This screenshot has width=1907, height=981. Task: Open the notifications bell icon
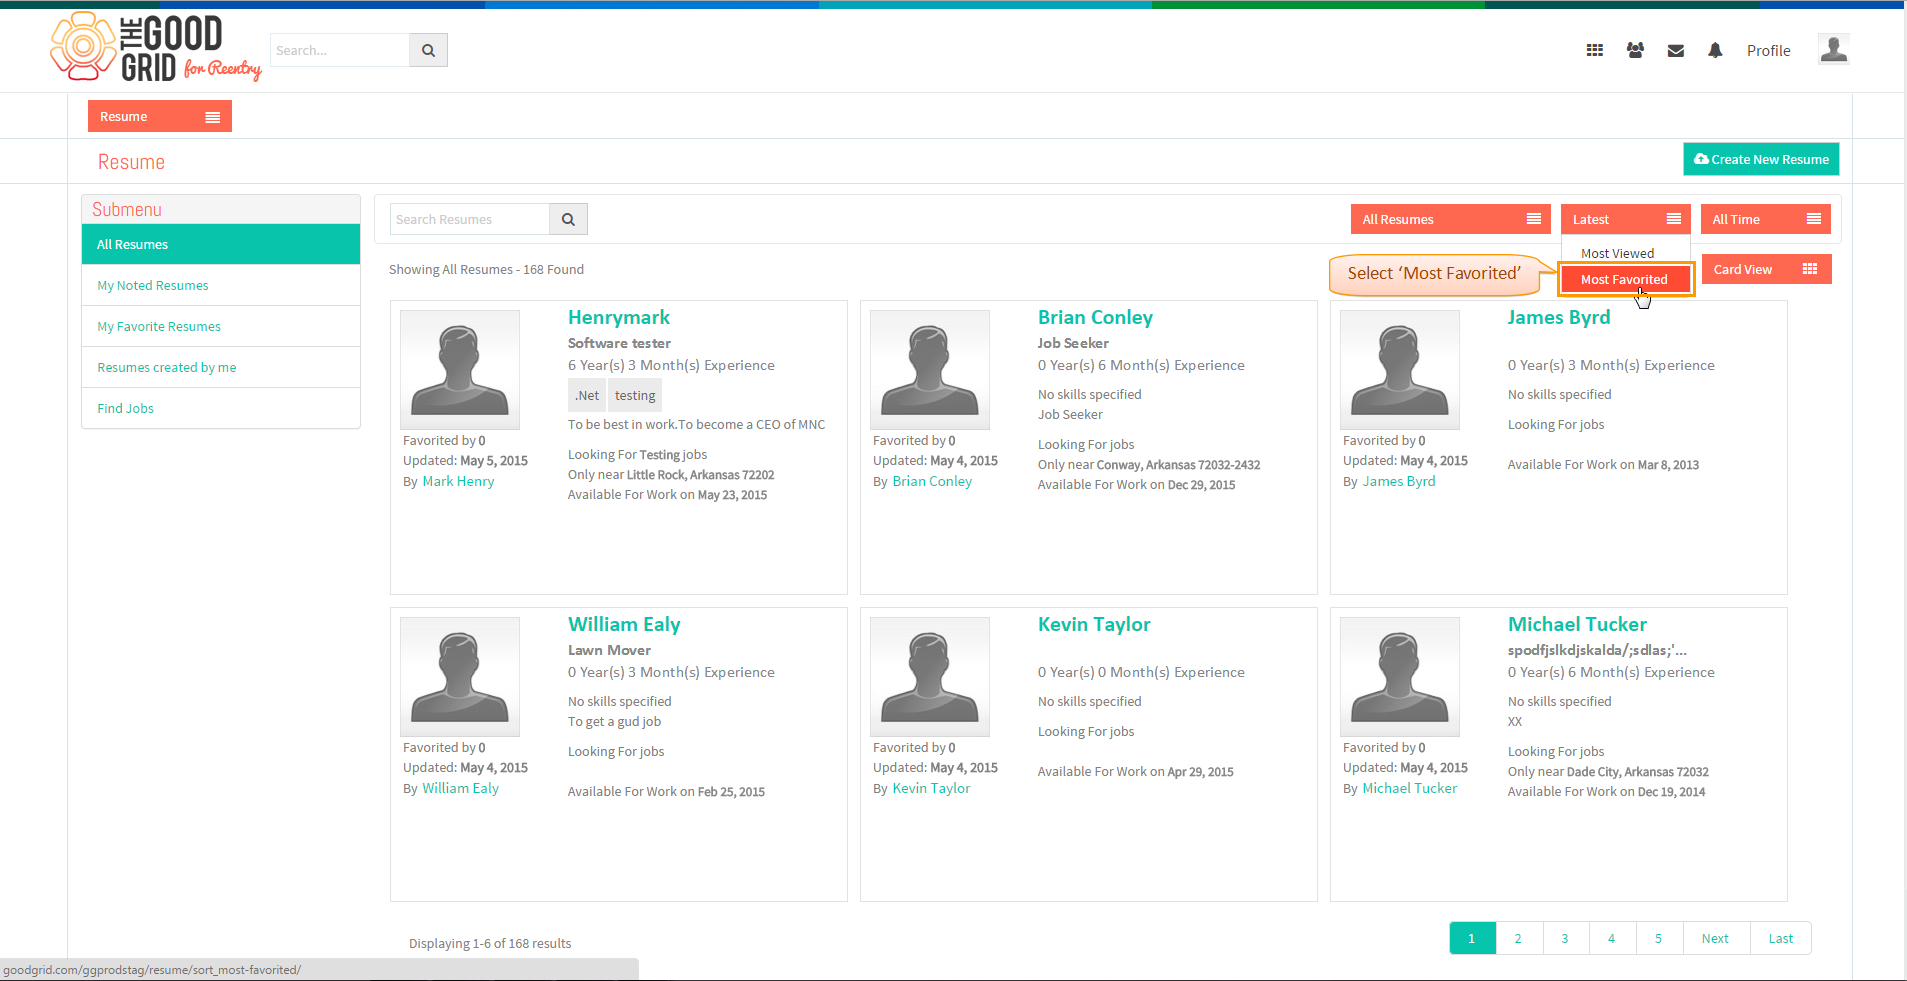[x=1715, y=50]
